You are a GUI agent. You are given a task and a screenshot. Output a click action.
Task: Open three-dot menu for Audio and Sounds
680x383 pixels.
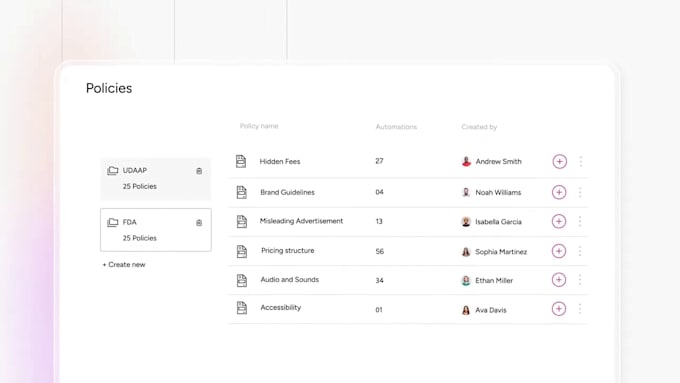pos(580,280)
